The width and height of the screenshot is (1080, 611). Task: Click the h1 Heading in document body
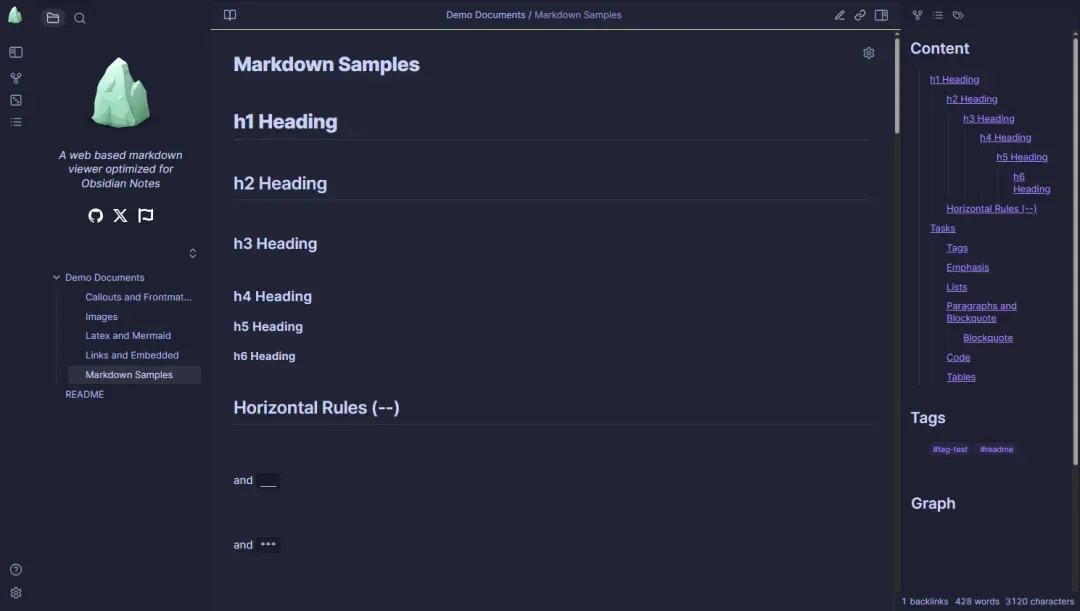(x=285, y=122)
